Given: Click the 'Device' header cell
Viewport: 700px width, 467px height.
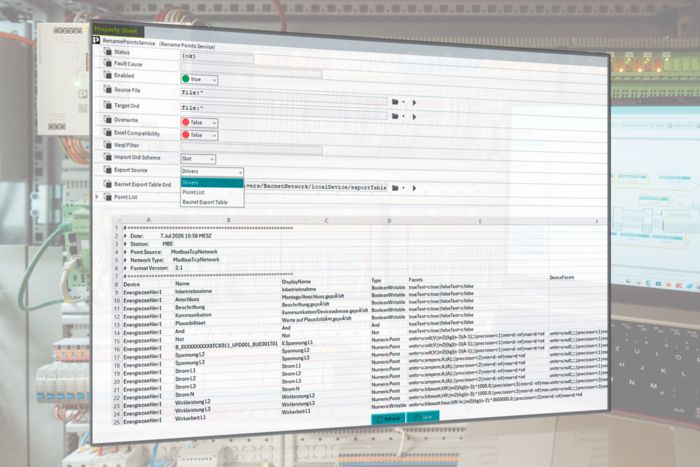Looking at the screenshot, I should (132, 284).
